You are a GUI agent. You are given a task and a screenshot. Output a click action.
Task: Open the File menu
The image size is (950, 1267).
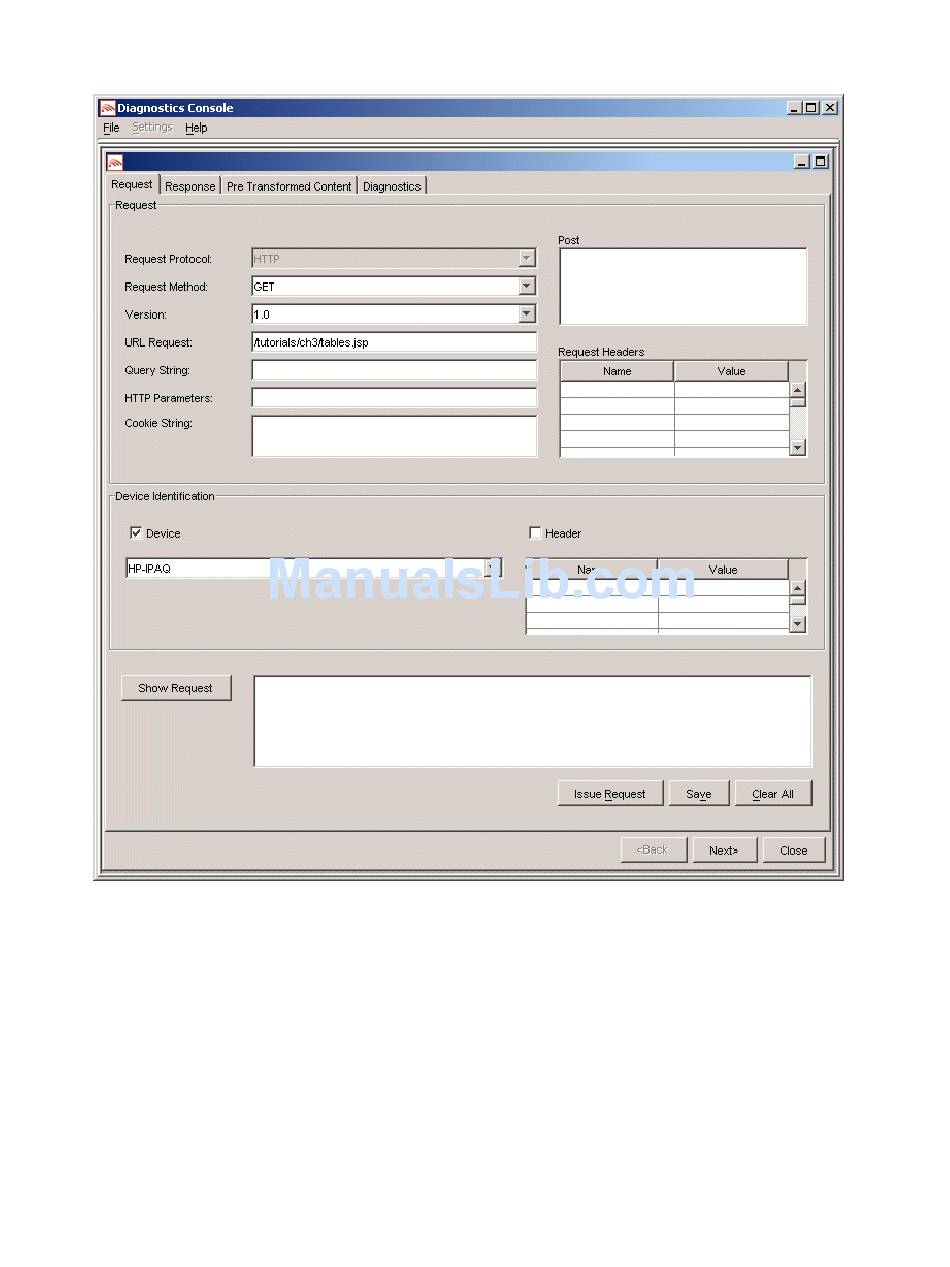(x=111, y=128)
